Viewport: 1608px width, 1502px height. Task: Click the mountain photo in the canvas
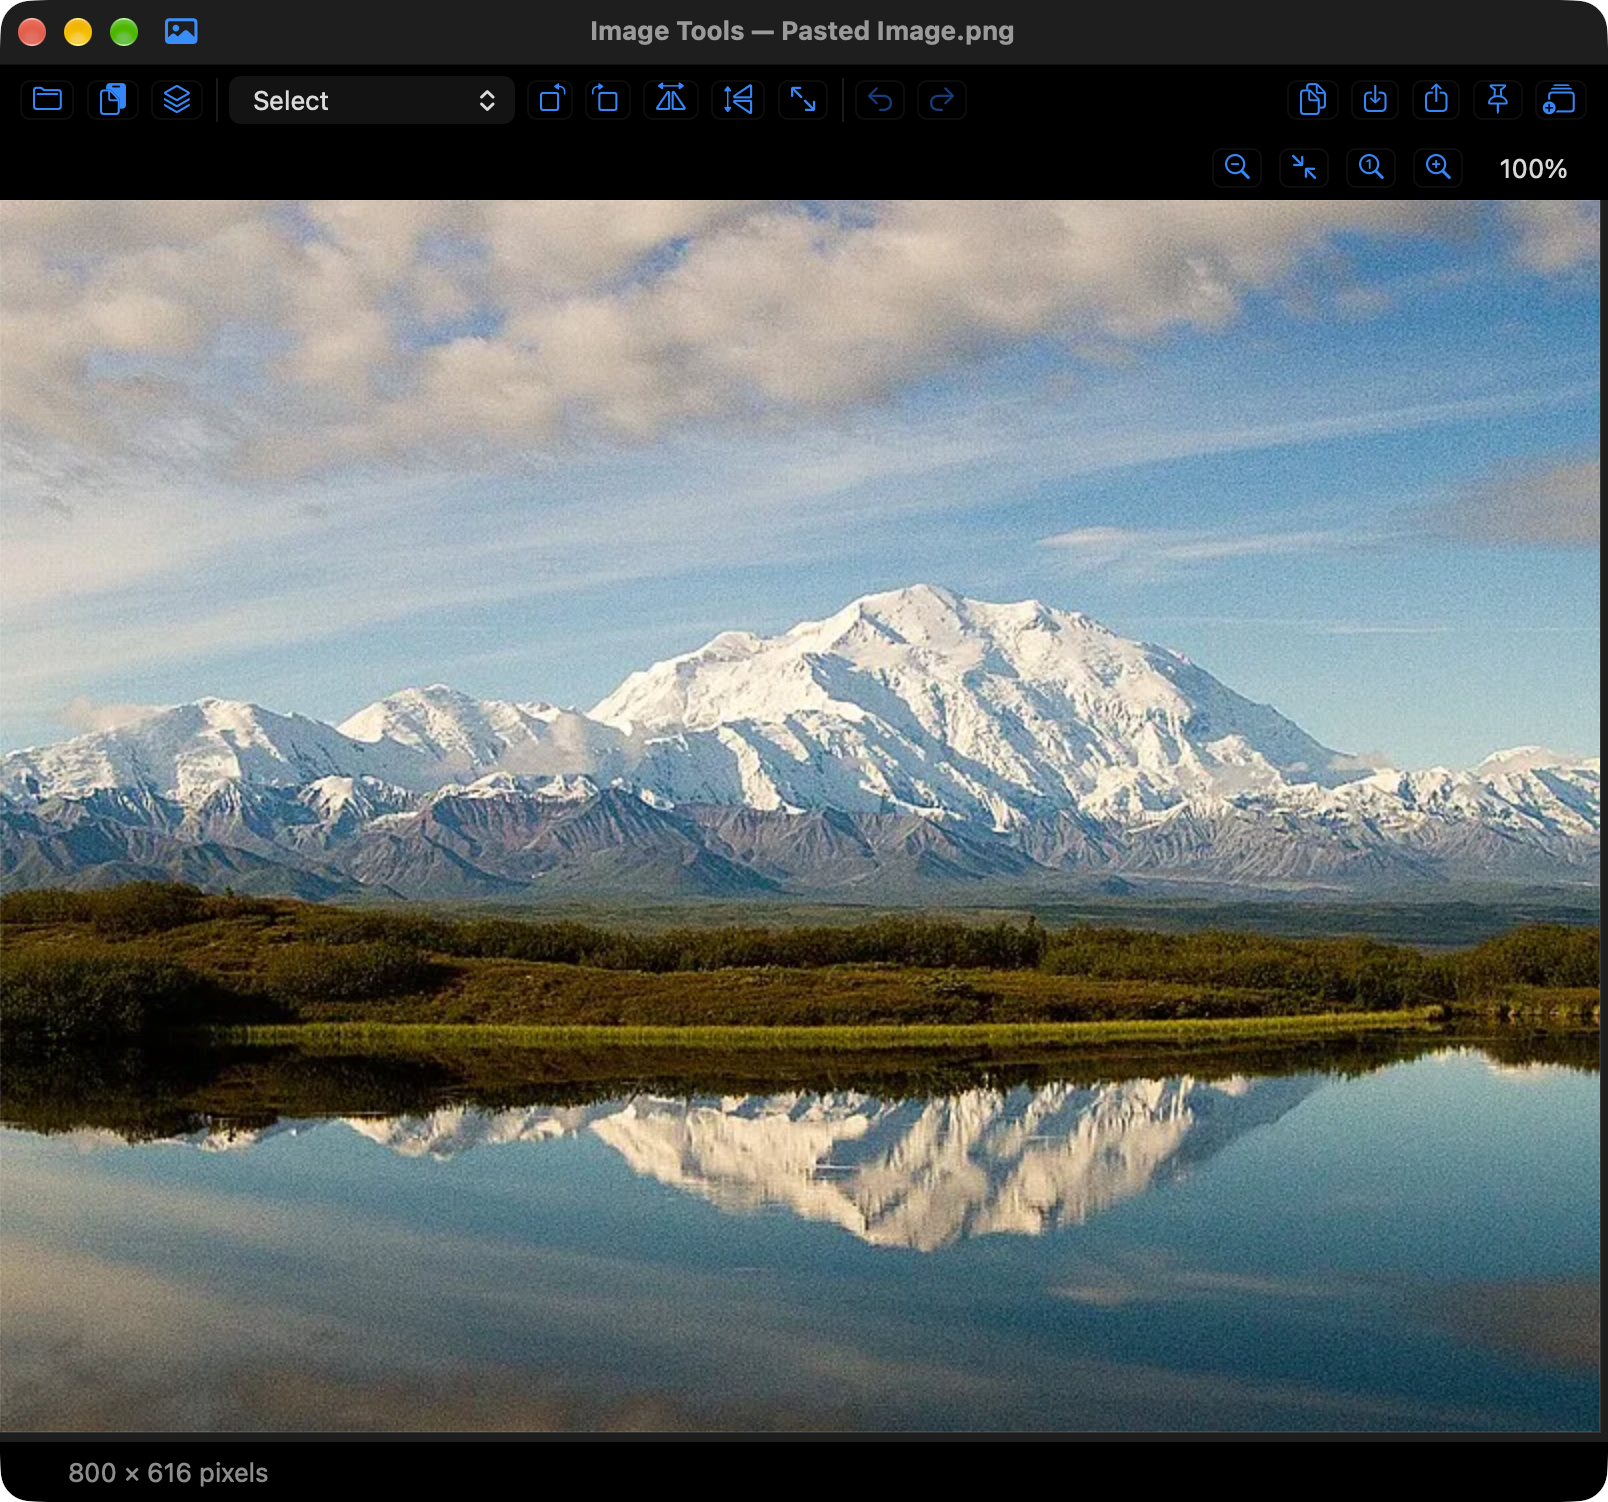pos(800,816)
